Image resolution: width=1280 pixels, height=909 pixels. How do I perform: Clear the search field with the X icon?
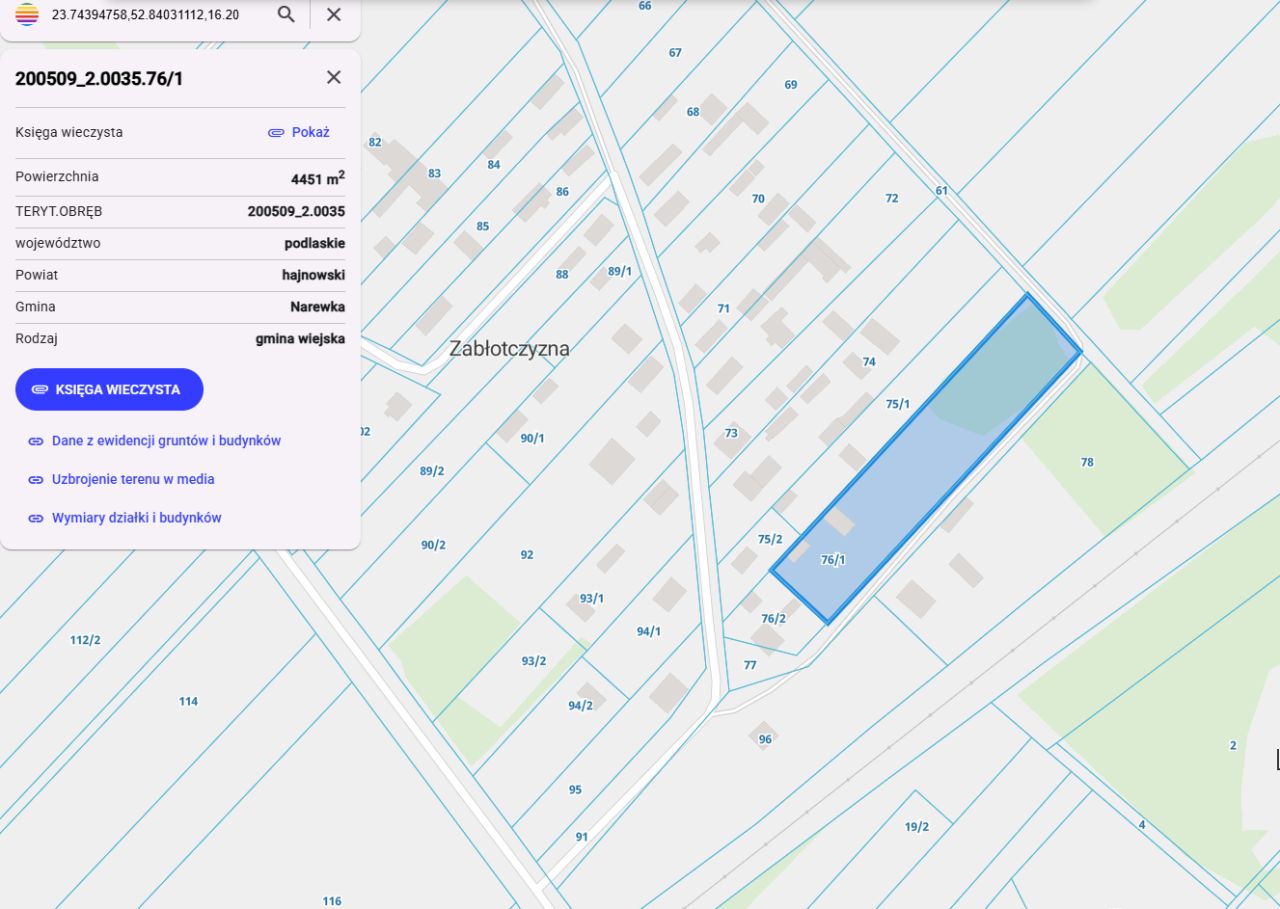coord(334,14)
